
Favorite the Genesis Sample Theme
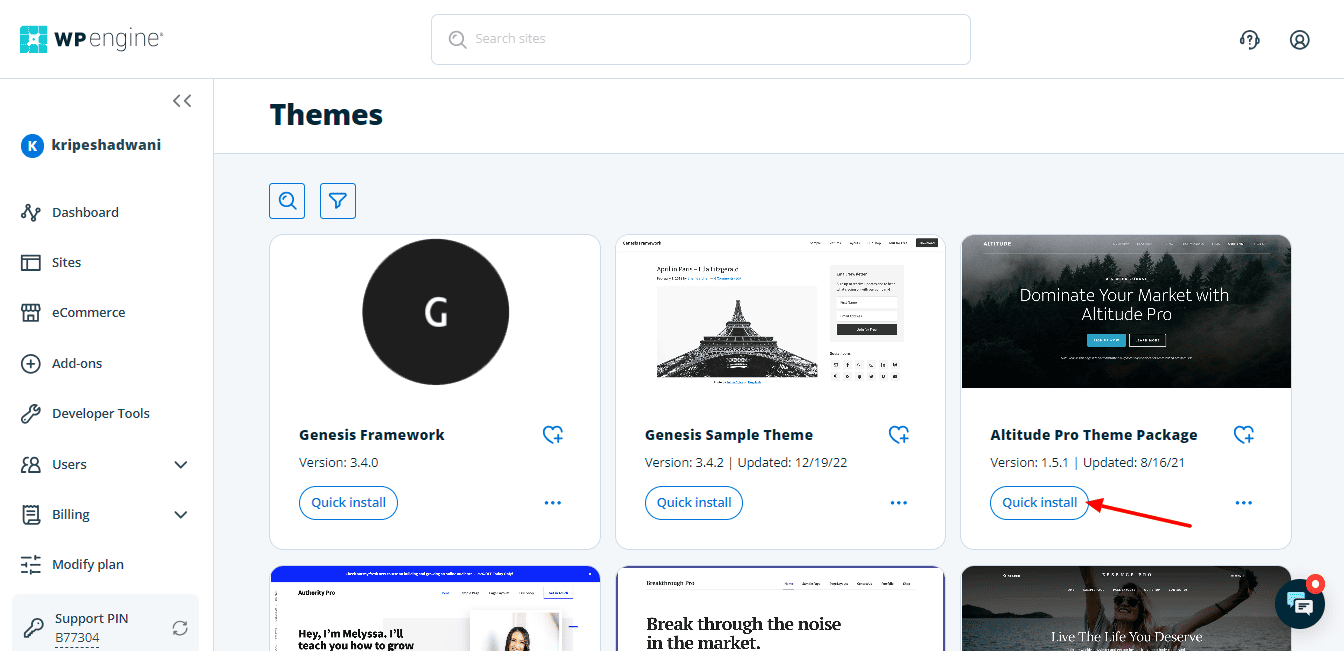tap(898, 435)
